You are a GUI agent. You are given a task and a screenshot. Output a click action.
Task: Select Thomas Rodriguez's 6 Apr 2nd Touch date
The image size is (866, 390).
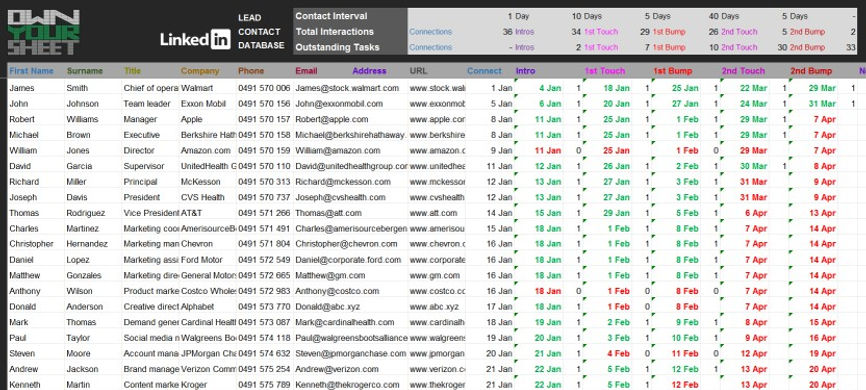click(x=756, y=213)
